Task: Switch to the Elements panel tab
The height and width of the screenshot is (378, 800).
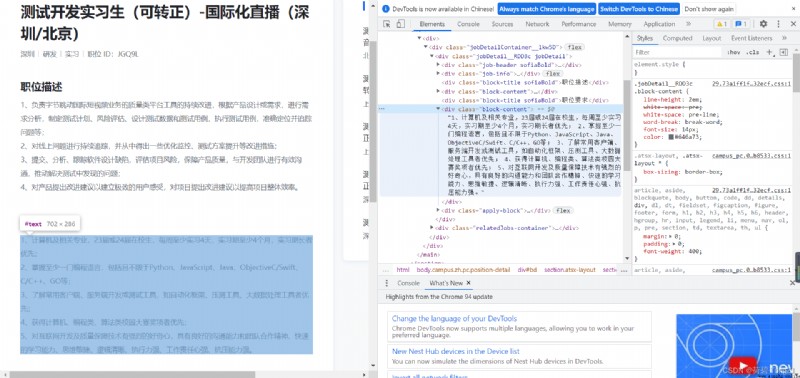Action: pos(432,24)
